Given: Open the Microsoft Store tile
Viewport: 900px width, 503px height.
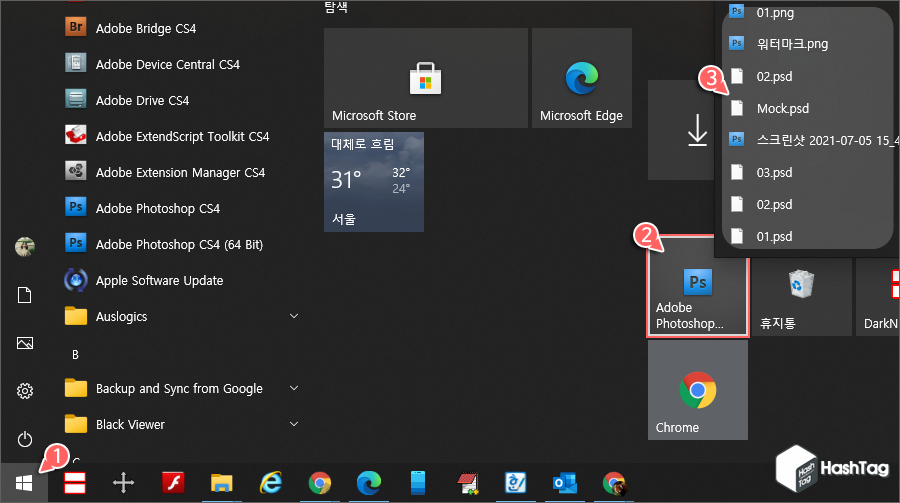Looking at the screenshot, I should click(425, 78).
